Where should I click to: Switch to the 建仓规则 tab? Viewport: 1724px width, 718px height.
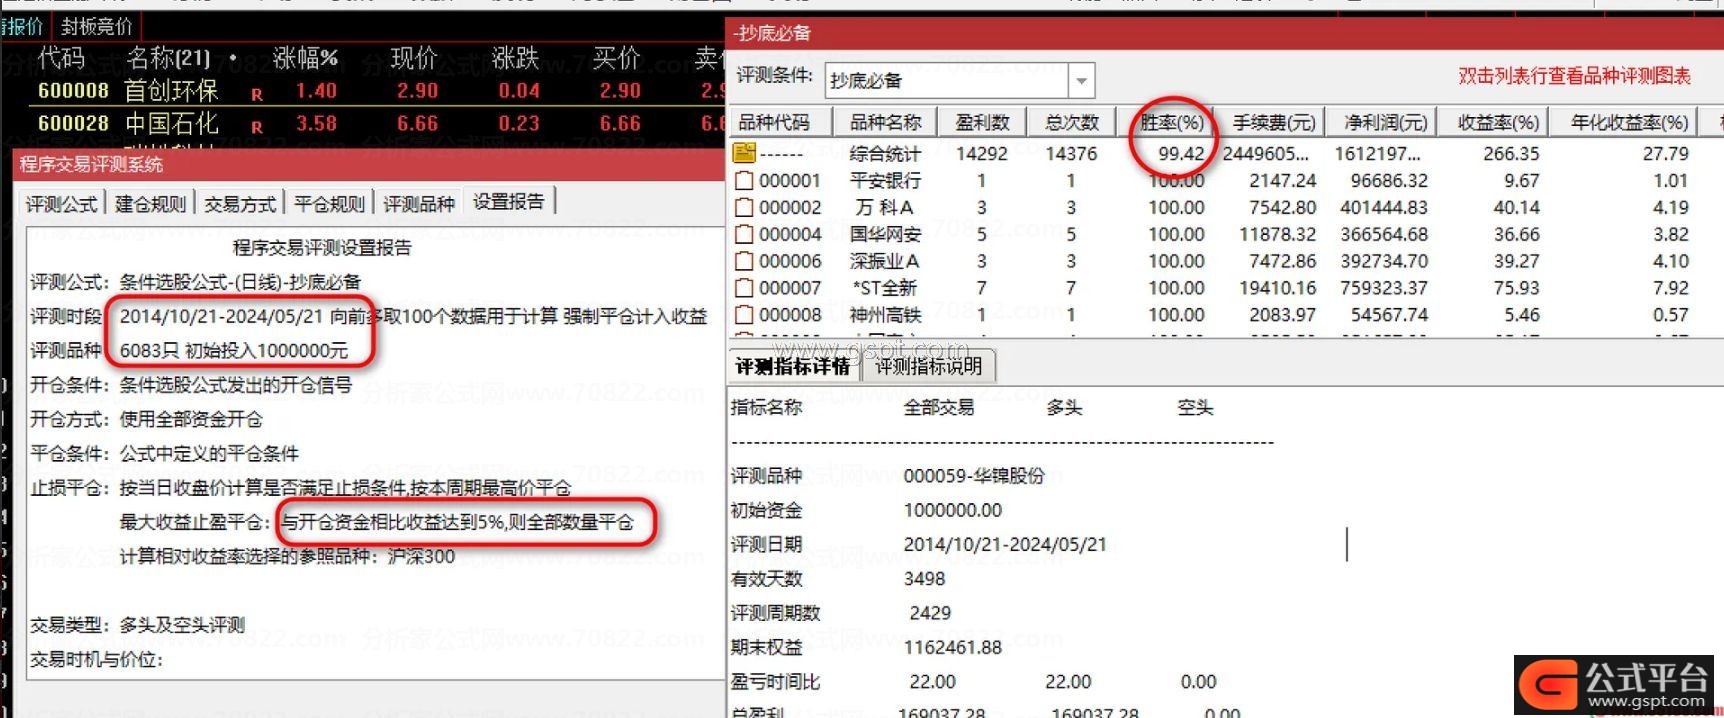click(151, 204)
